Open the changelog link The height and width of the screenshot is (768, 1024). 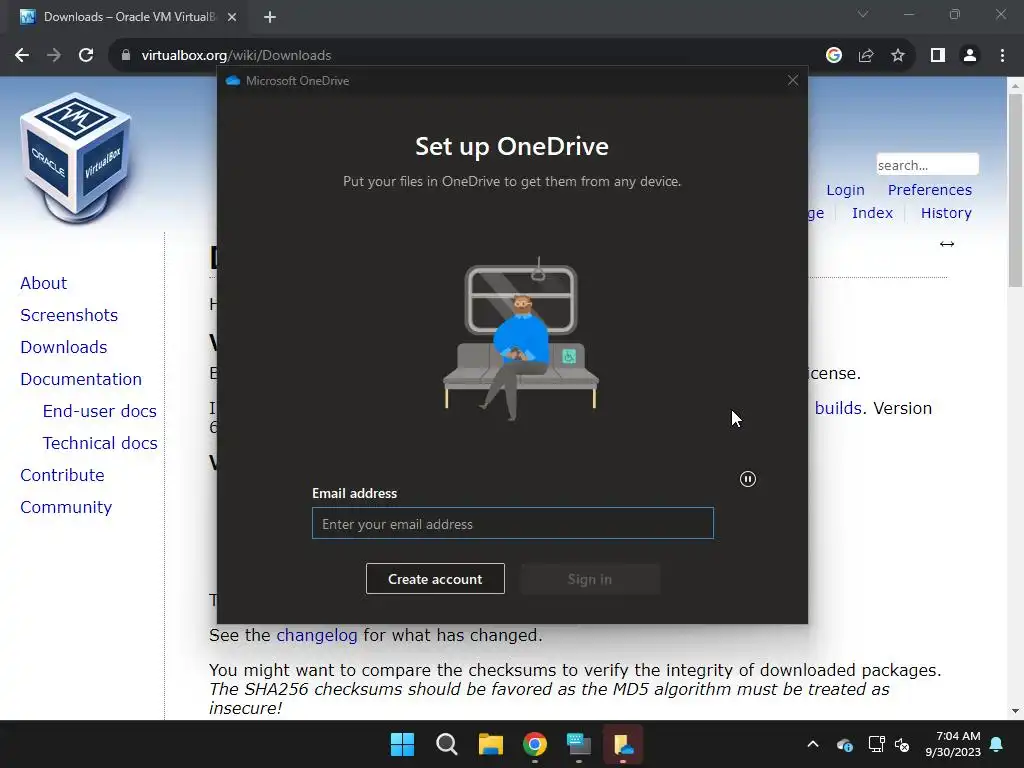point(317,635)
